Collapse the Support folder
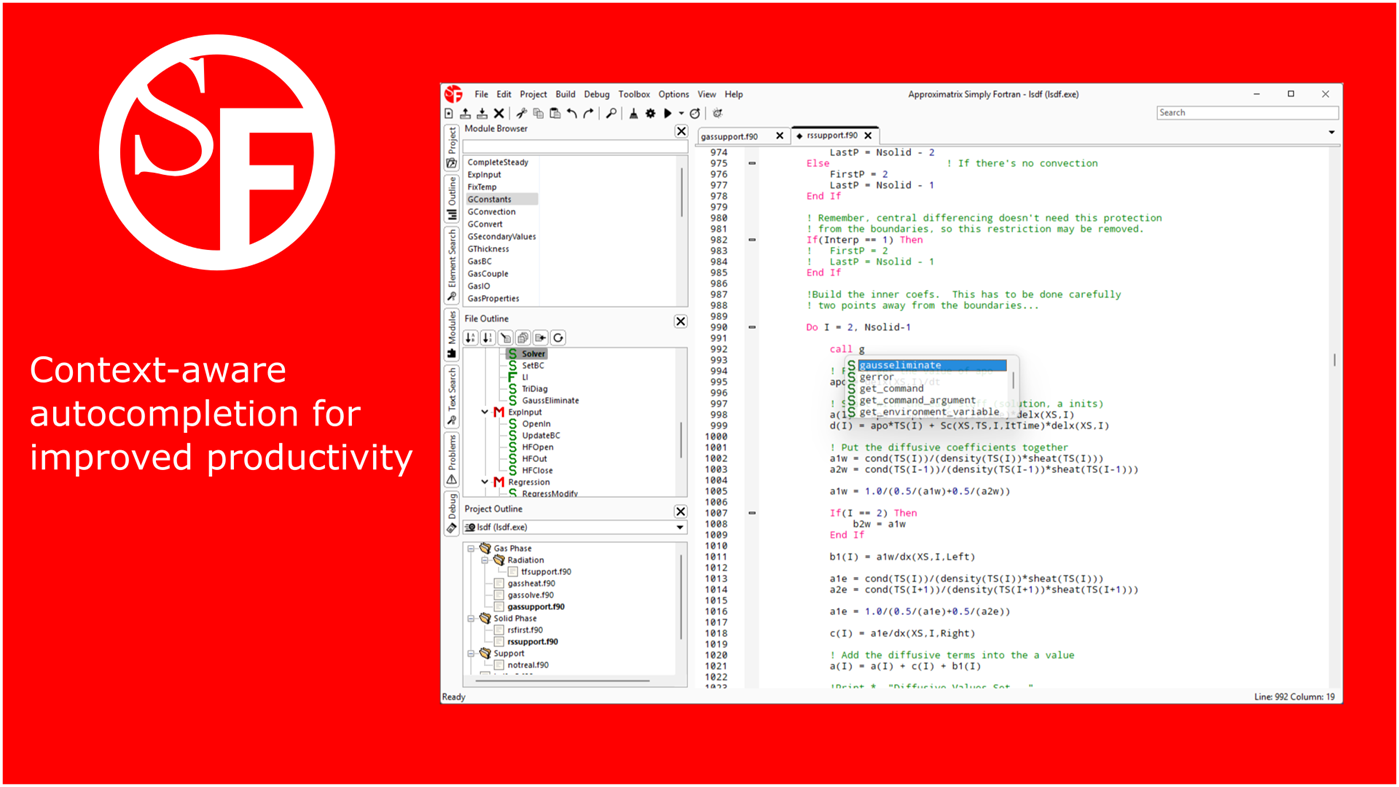The width and height of the screenshot is (1399, 787). (x=471, y=653)
